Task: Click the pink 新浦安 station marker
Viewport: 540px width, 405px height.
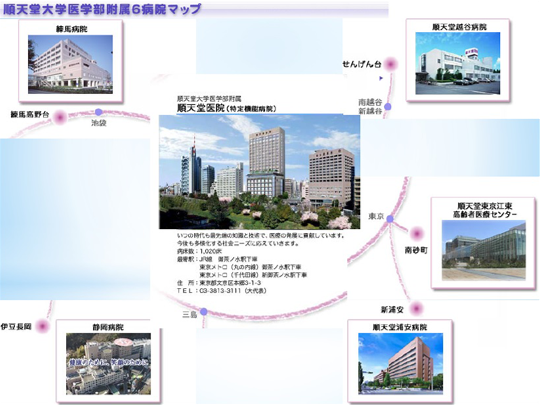Action: [x=416, y=308]
